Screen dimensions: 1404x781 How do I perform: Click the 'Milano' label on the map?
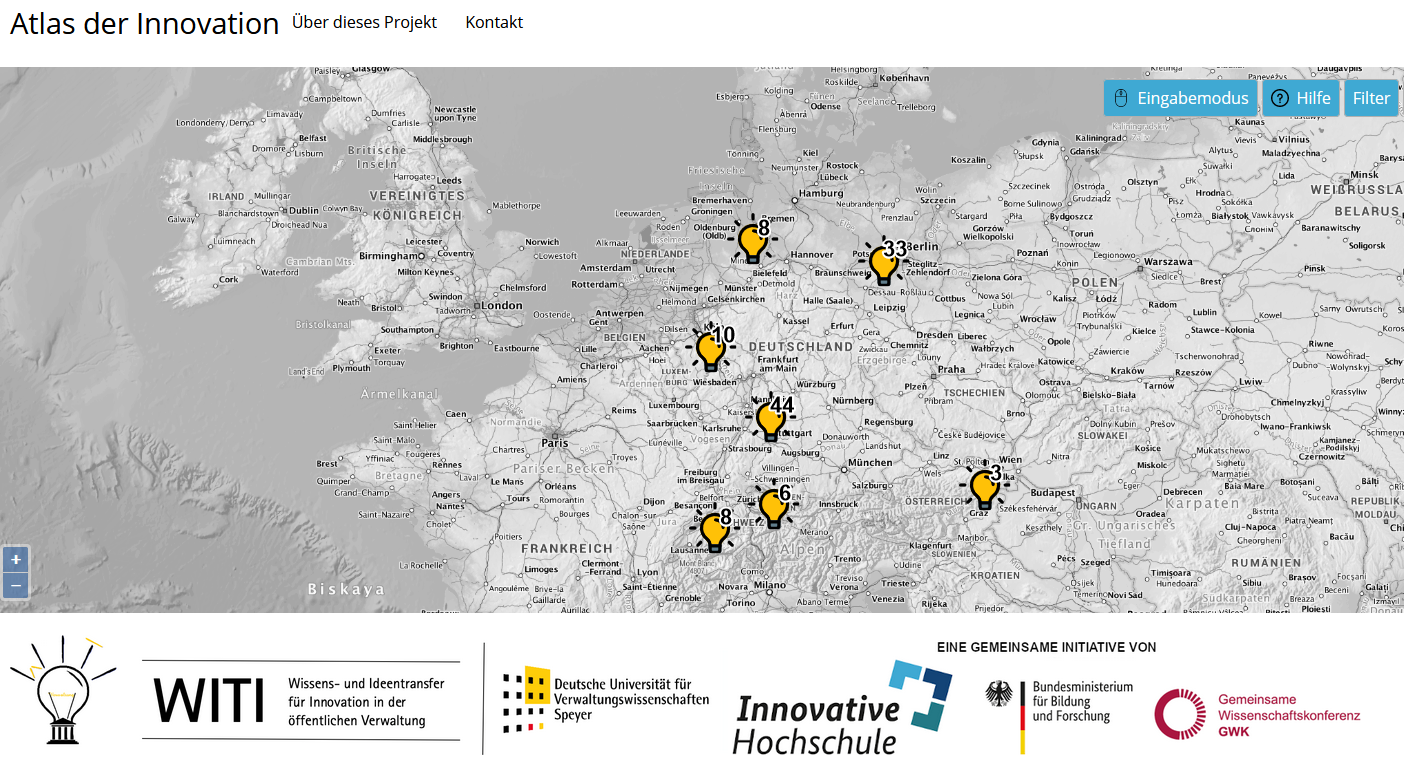pyautogui.click(x=770, y=585)
